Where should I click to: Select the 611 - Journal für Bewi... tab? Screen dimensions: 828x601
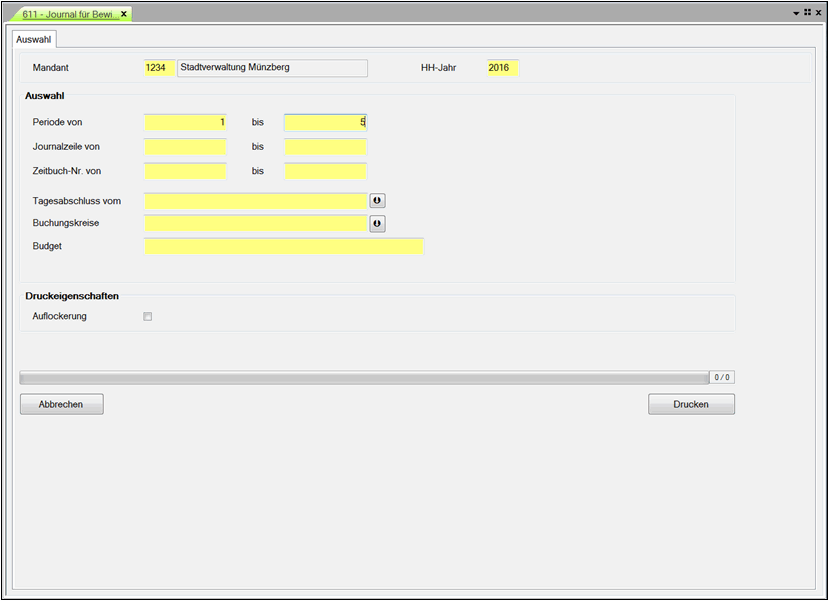(x=69, y=14)
